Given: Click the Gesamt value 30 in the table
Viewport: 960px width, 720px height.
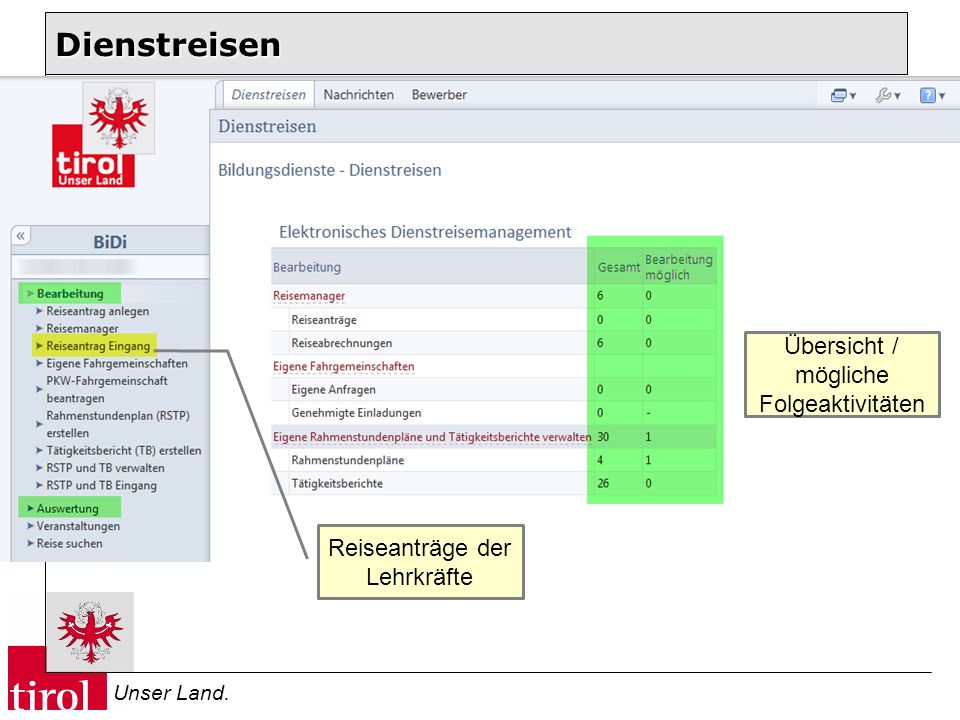Looking at the screenshot, I should click(603, 437).
